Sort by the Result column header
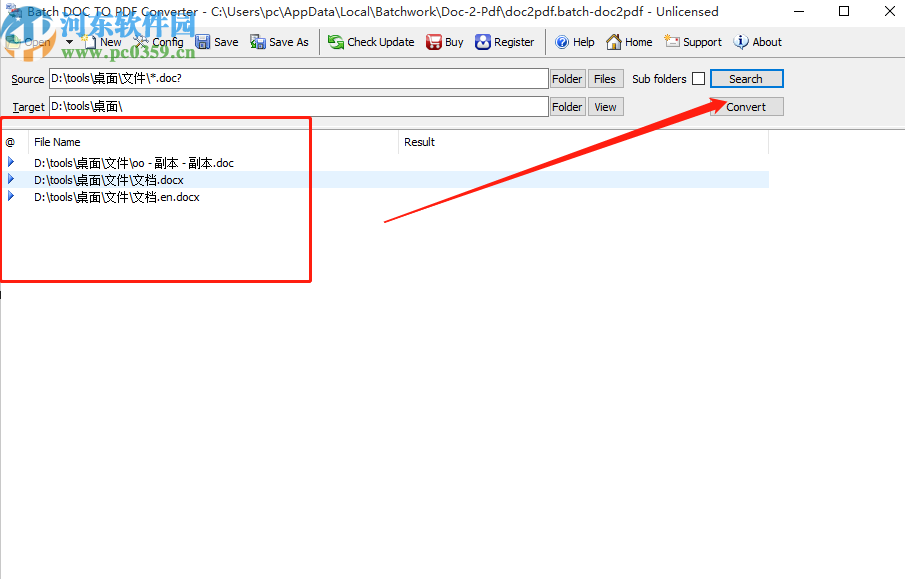This screenshot has width=905, height=579. pyautogui.click(x=419, y=142)
